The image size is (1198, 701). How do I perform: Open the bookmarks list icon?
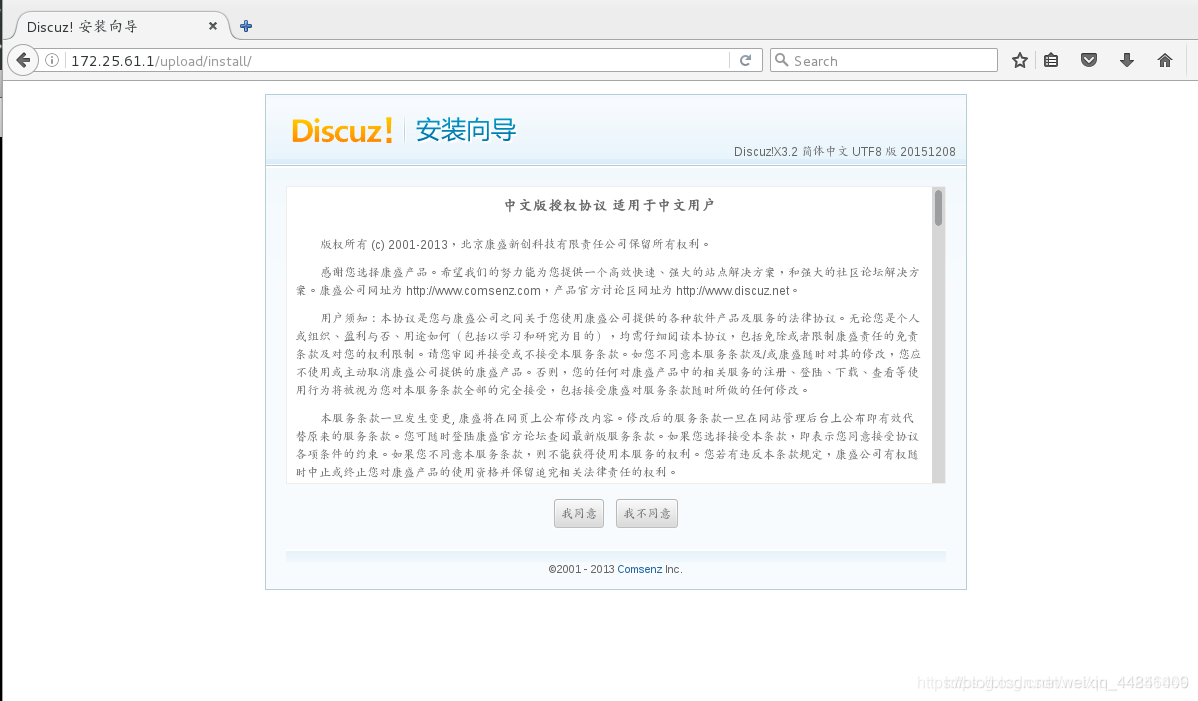point(1051,60)
